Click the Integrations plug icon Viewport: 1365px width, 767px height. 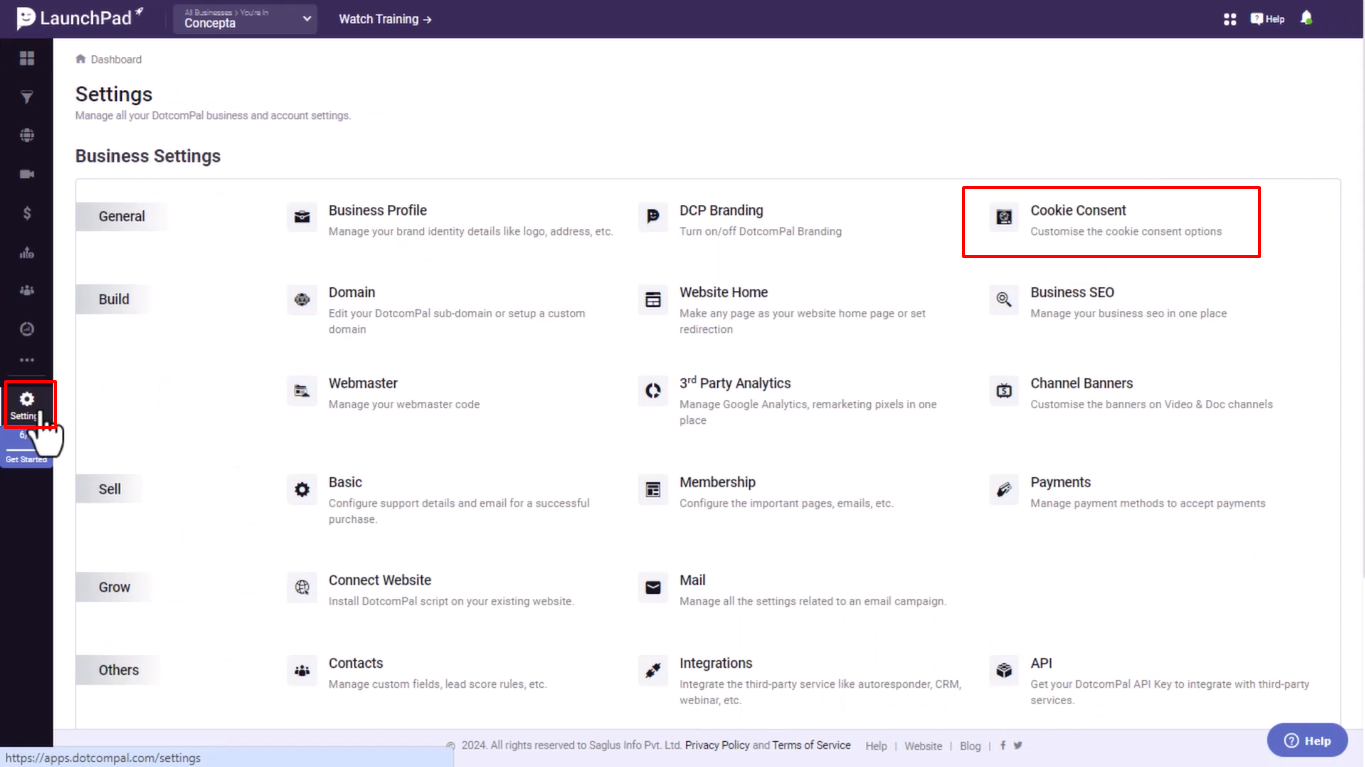[x=653, y=670]
